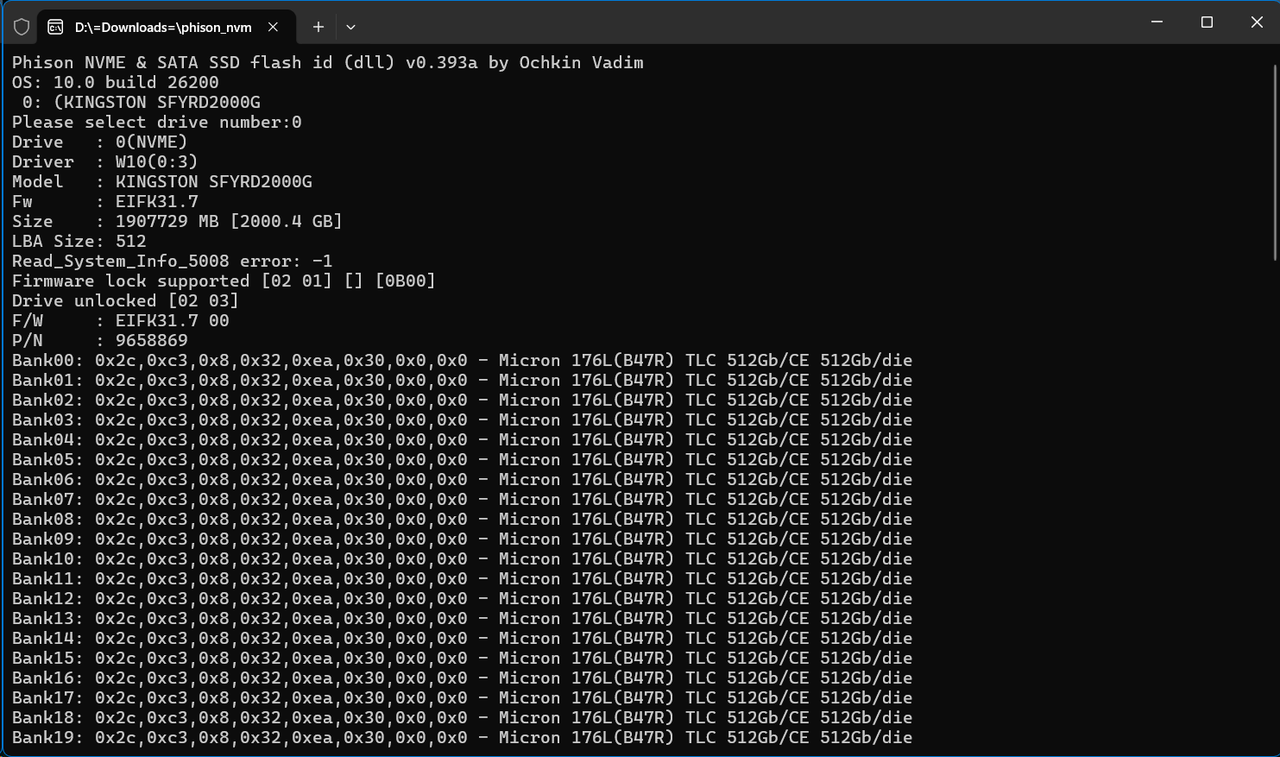1280x757 pixels.
Task: Click the Bank08 flash ID row
Action: [462, 519]
